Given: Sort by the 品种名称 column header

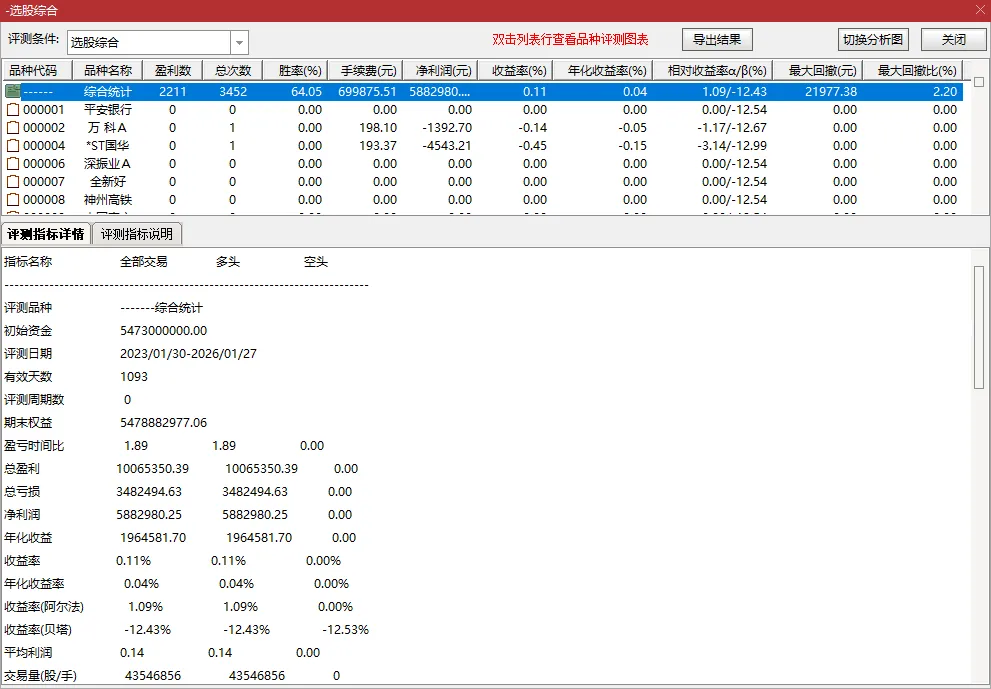Looking at the screenshot, I should [x=108, y=70].
